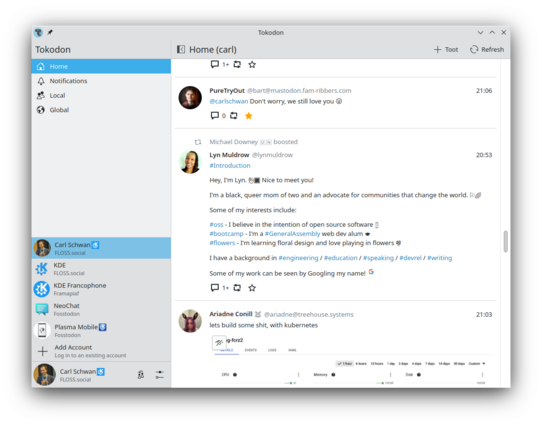Click the Toot compose button
542x425 pixels.
(446, 49)
